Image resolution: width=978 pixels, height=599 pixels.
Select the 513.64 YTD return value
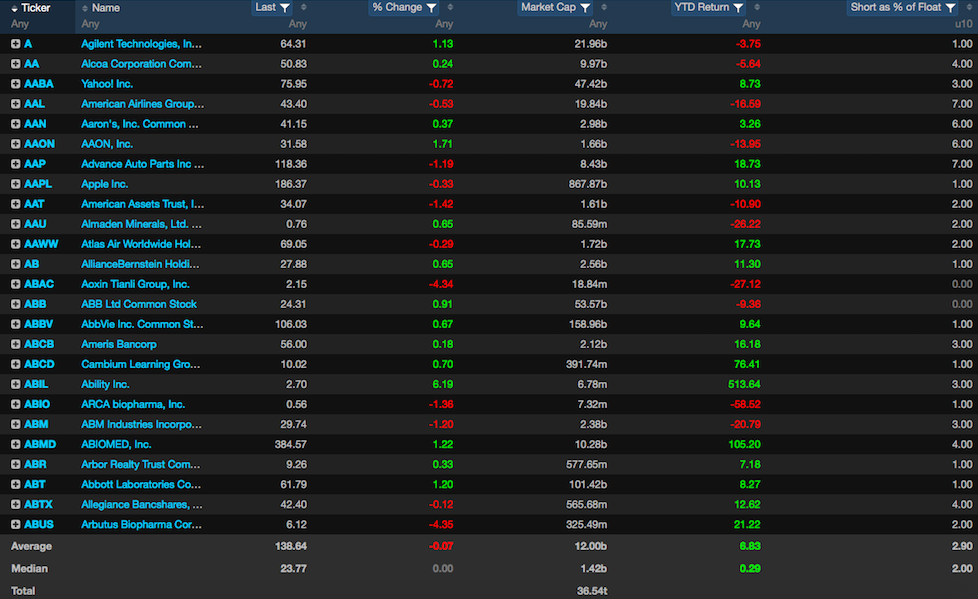coord(744,384)
